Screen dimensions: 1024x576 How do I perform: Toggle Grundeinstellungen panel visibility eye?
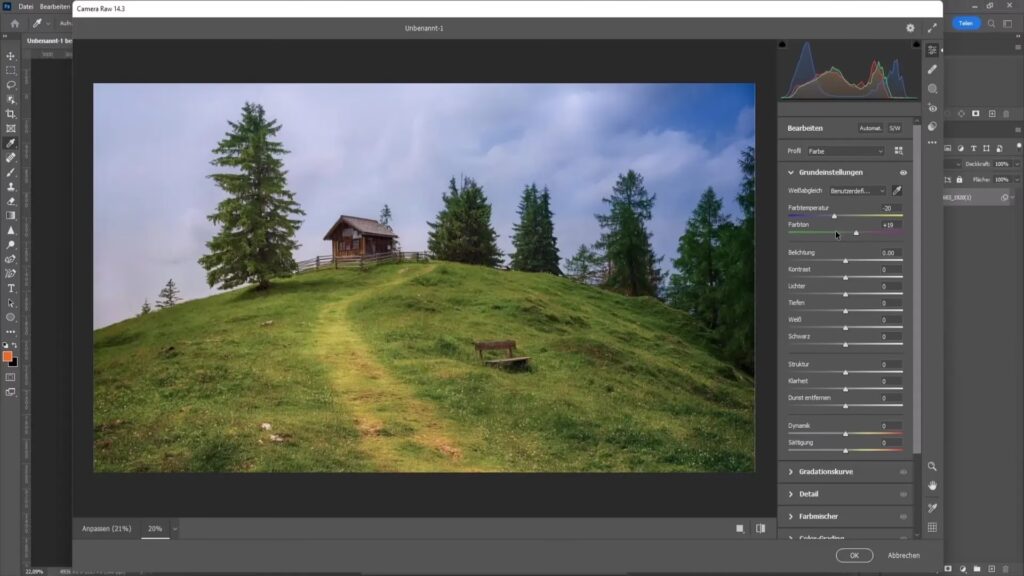point(903,173)
